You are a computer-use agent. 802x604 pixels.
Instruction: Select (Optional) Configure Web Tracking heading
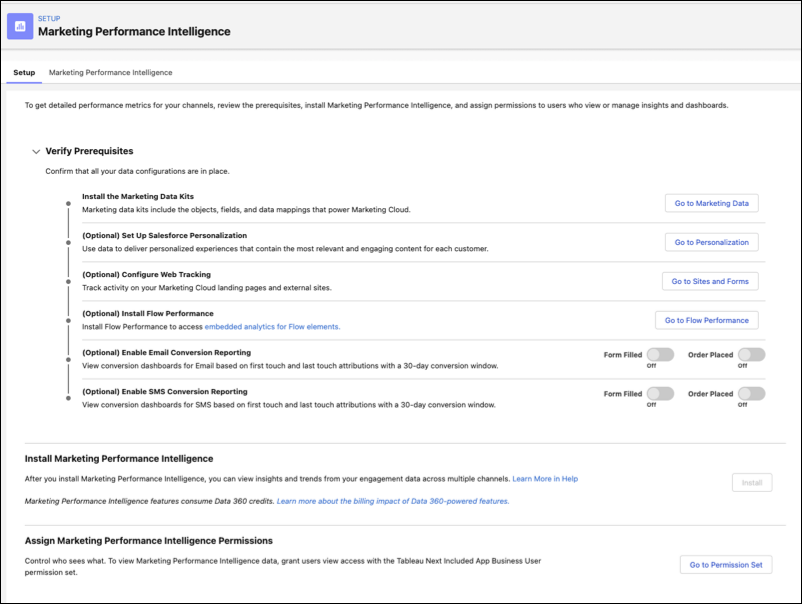[146, 274]
